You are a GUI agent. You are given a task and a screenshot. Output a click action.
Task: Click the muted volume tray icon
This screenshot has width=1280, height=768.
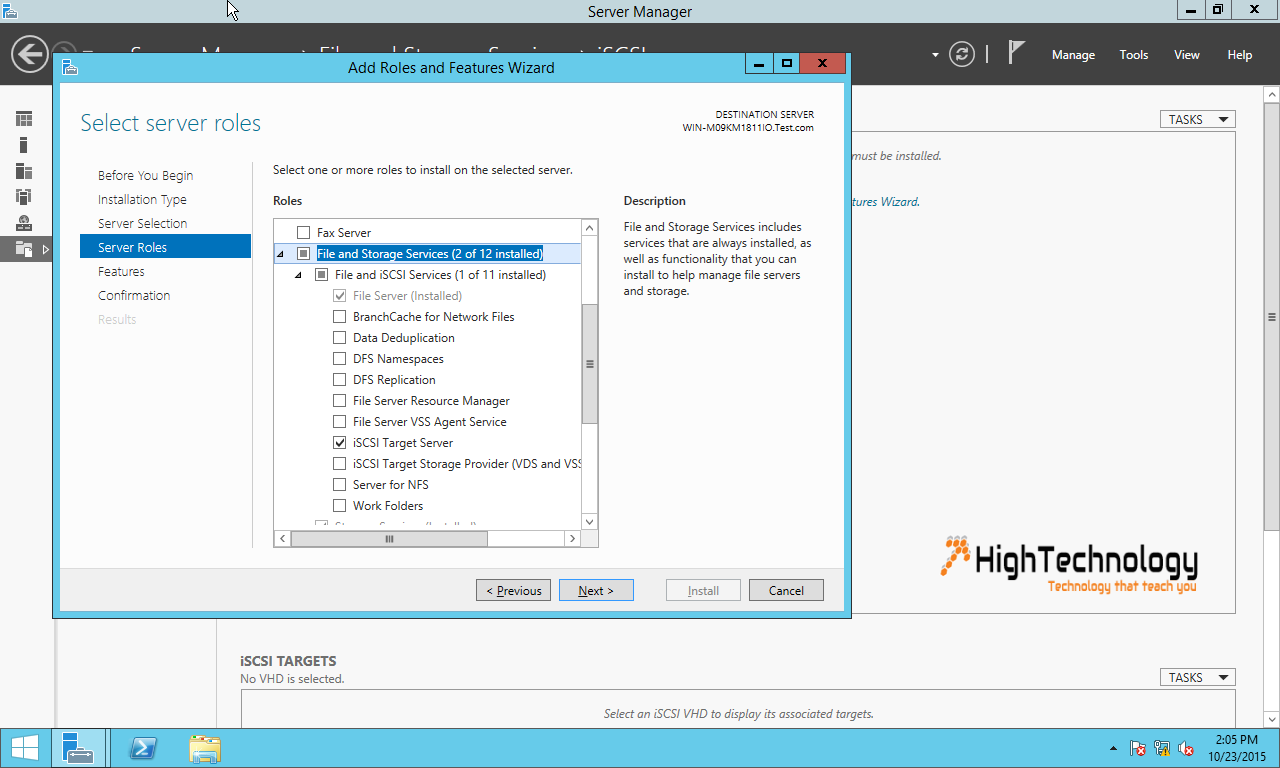pos(1186,748)
